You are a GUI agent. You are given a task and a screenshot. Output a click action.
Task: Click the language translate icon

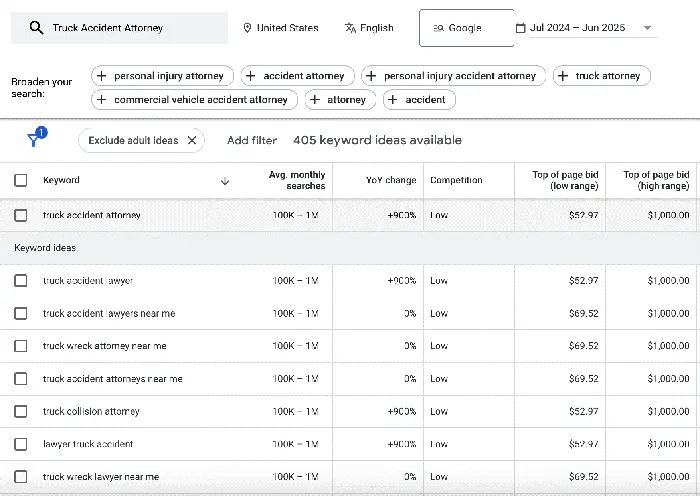coord(350,28)
